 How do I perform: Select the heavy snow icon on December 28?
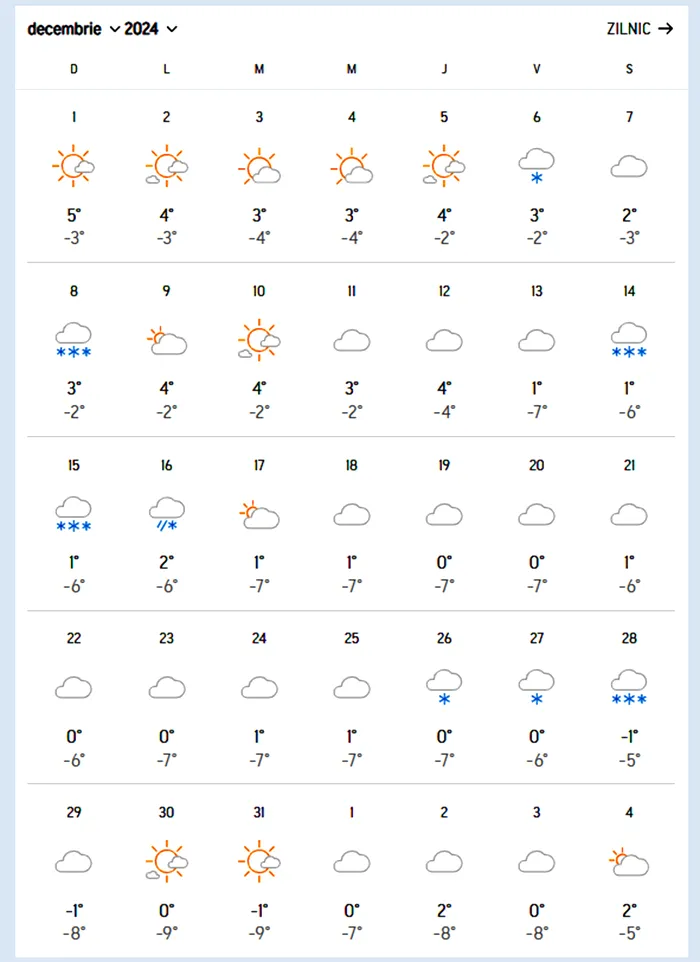629,688
